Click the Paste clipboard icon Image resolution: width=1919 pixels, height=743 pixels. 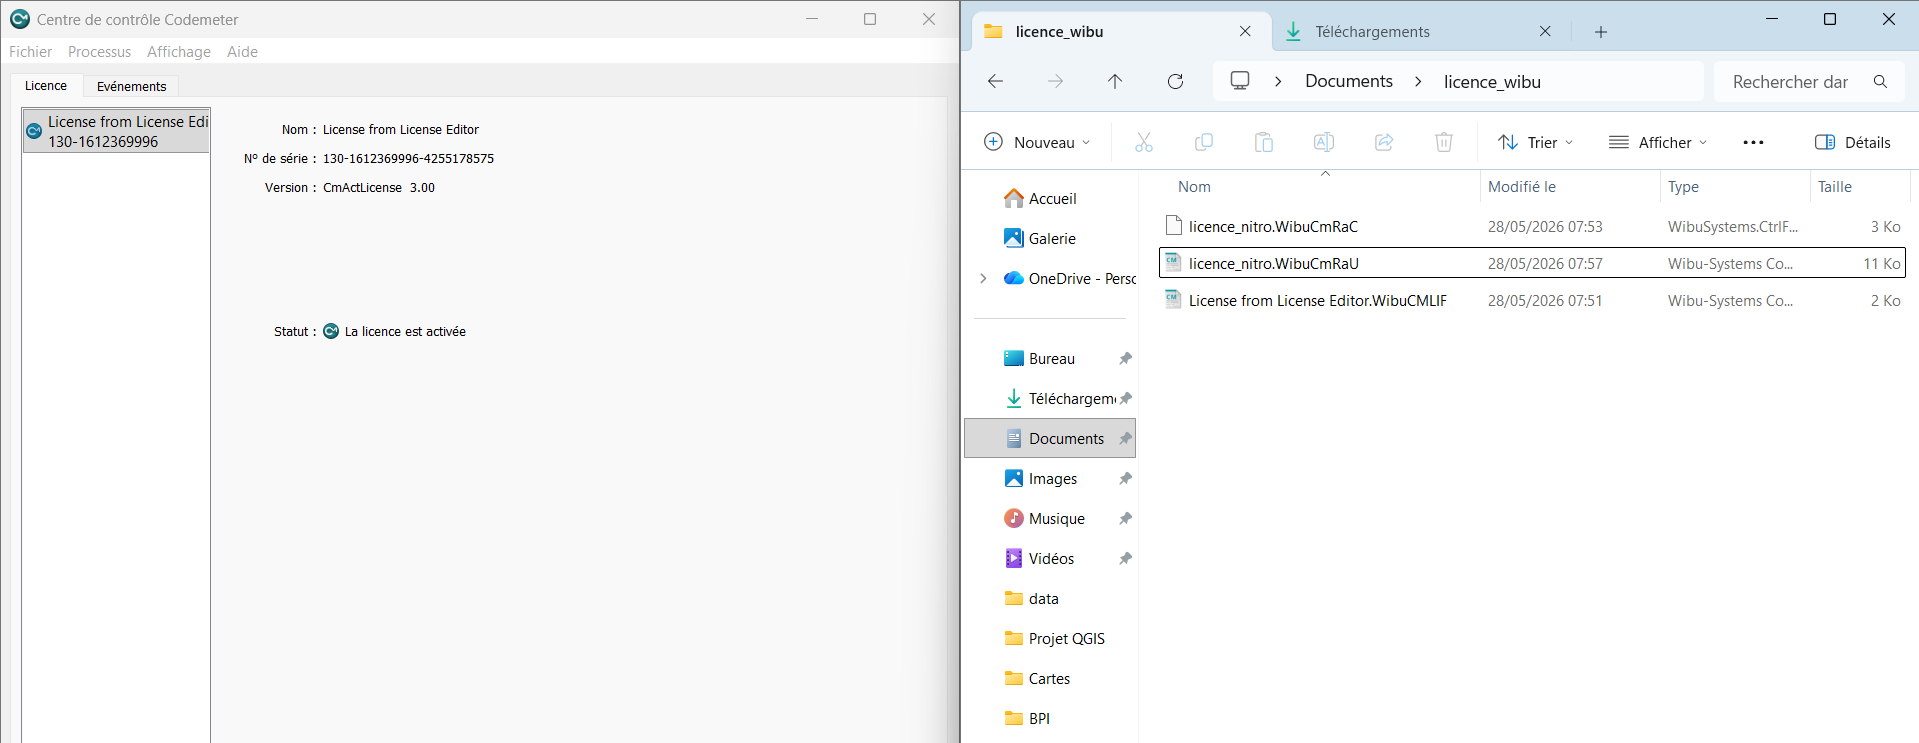[x=1264, y=142]
